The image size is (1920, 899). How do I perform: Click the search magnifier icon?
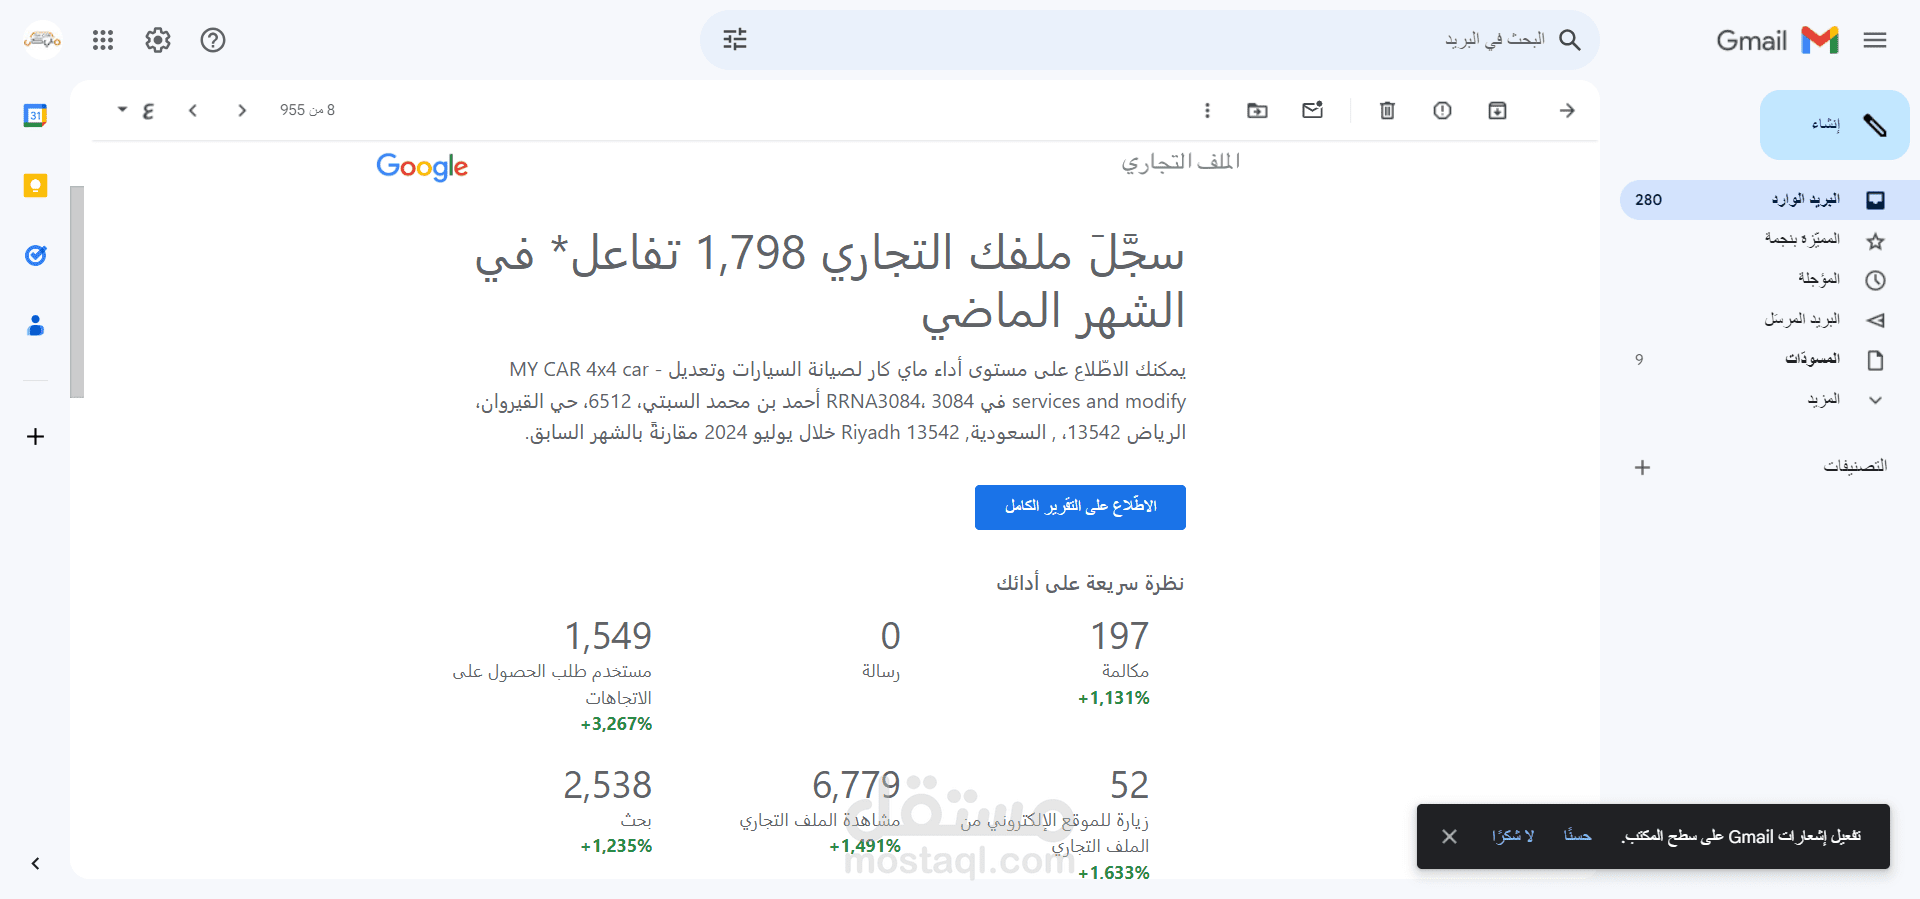coord(1570,40)
